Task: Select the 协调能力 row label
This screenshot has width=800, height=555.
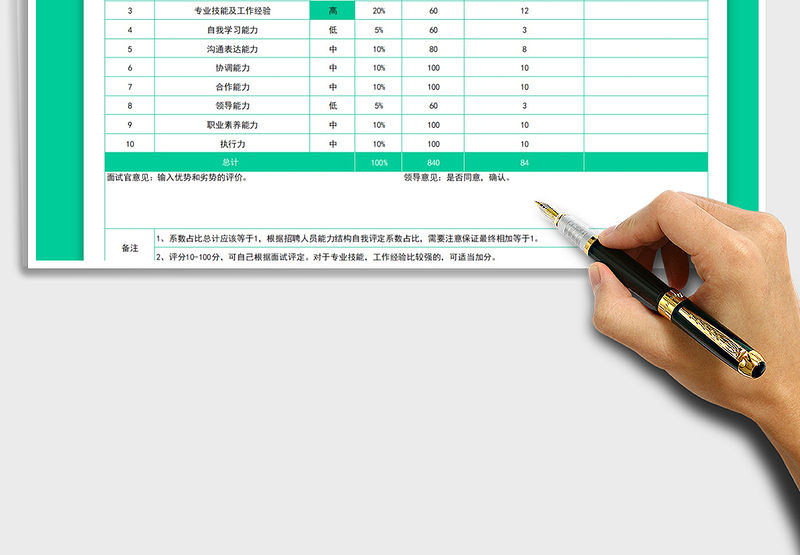Action: point(232,68)
